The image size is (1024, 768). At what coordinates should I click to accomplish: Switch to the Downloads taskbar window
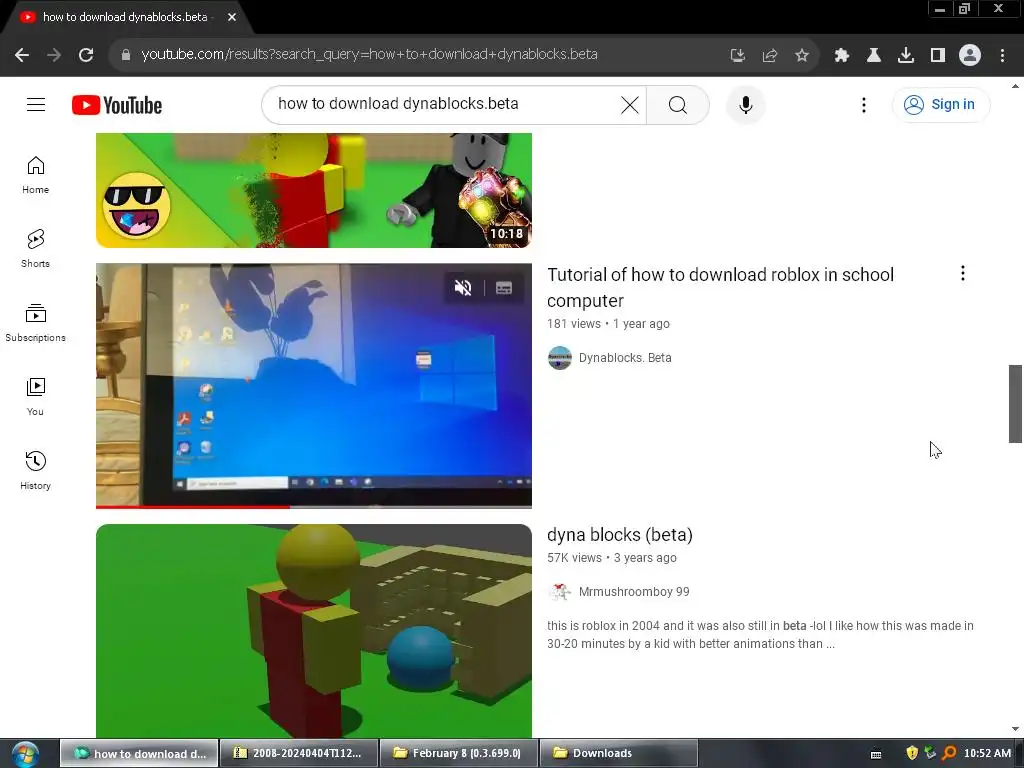[x=618, y=753]
